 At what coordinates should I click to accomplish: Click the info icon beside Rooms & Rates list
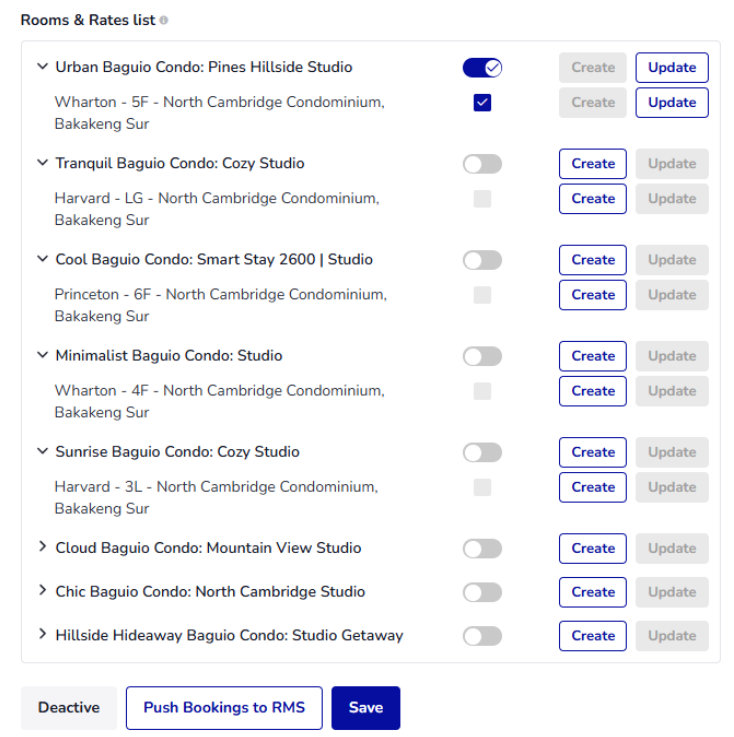(164, 20)
